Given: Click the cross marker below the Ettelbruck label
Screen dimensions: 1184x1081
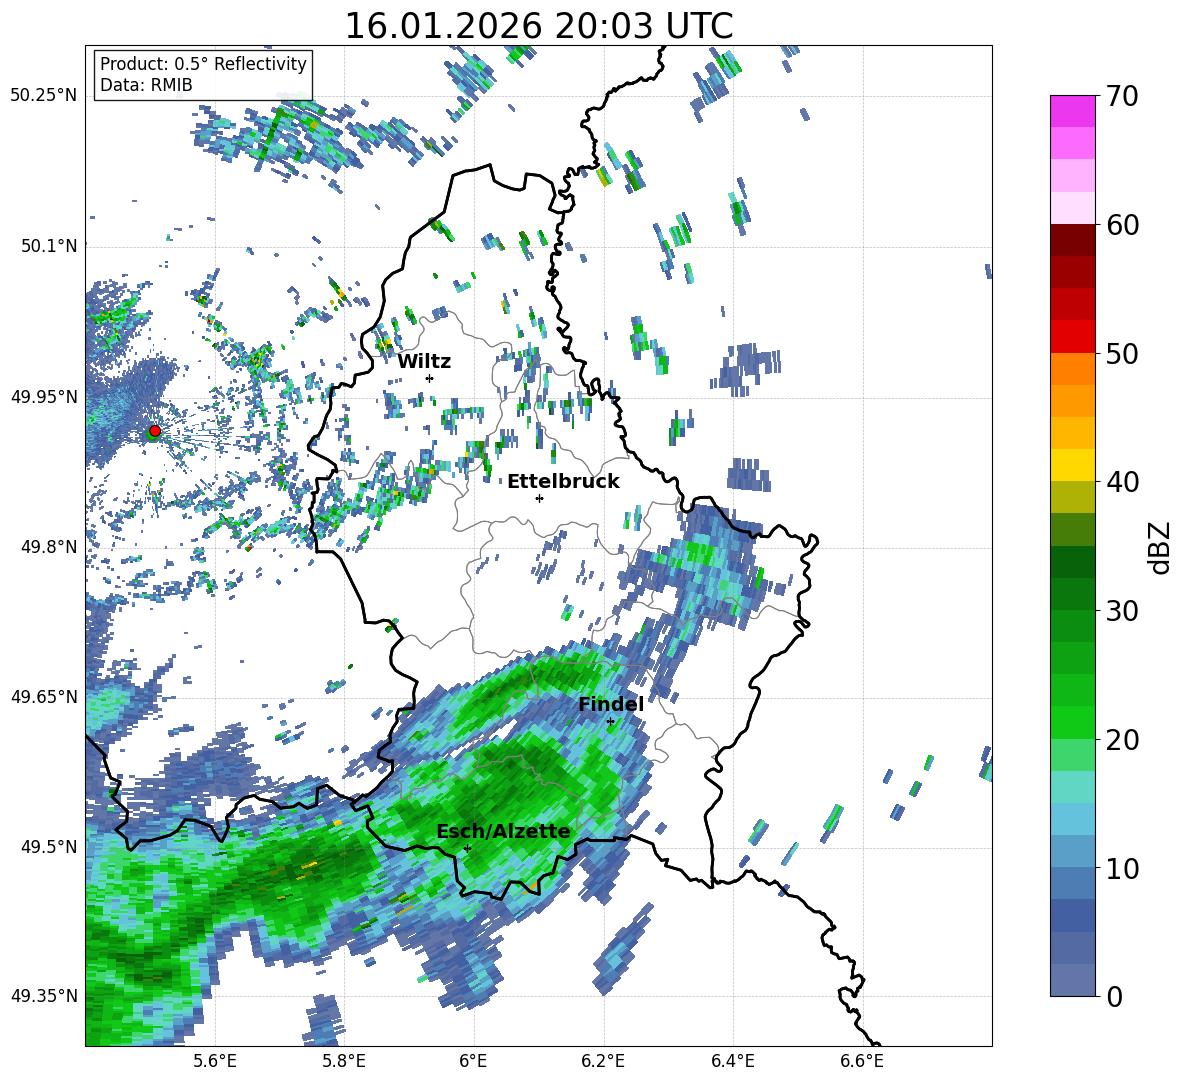Looking at the screenshot, I should [539, 498].
